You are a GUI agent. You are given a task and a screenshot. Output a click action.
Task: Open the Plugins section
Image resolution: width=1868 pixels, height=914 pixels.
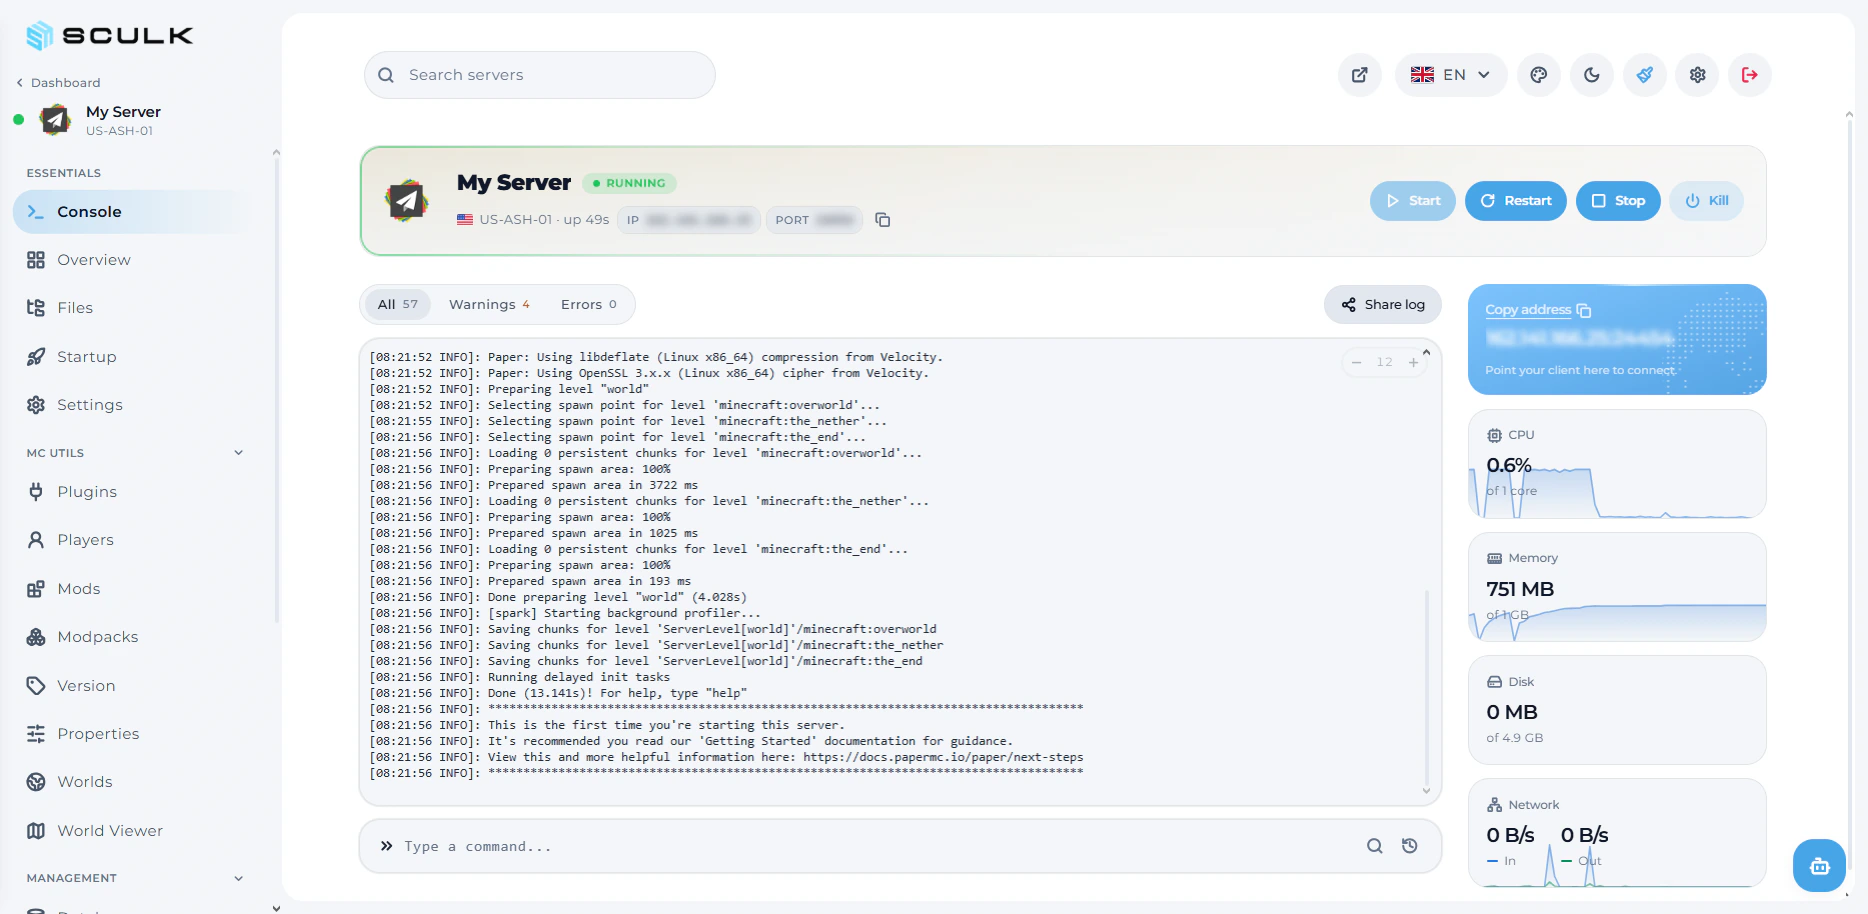click(132, 492)
